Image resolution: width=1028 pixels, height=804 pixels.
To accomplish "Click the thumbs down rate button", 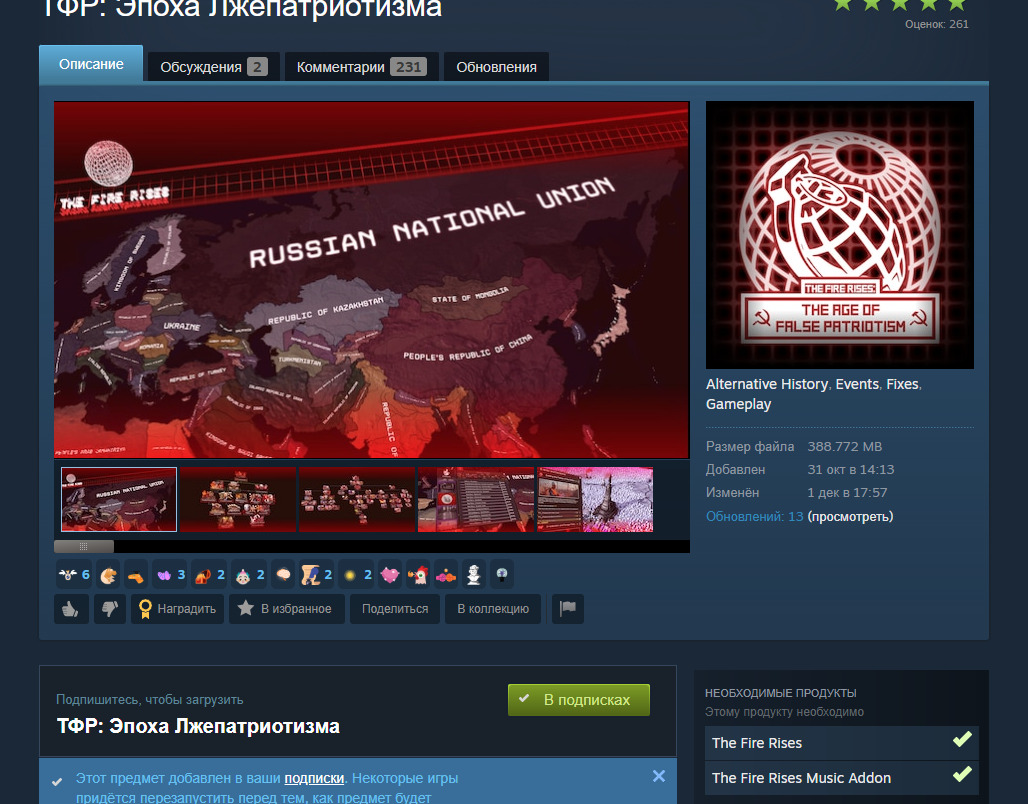I will [109, 609].
